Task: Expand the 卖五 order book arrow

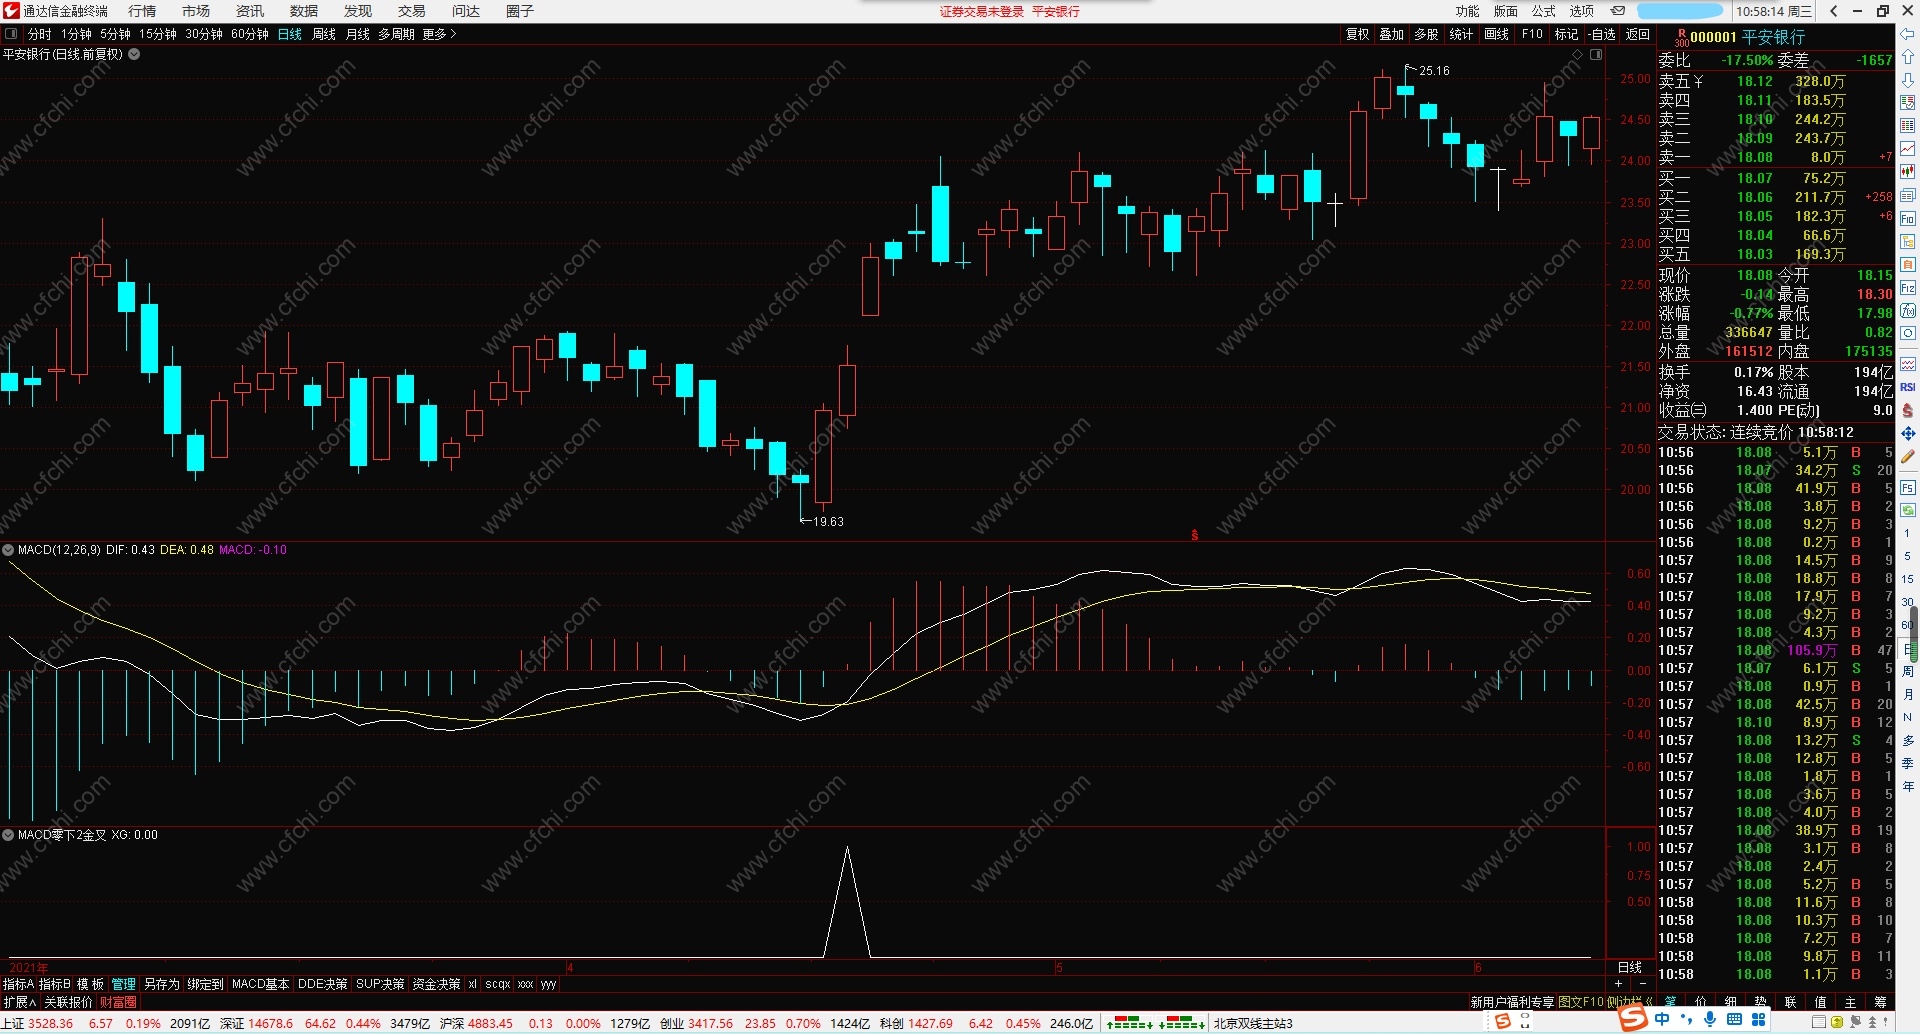Action: click(1699, 82)
